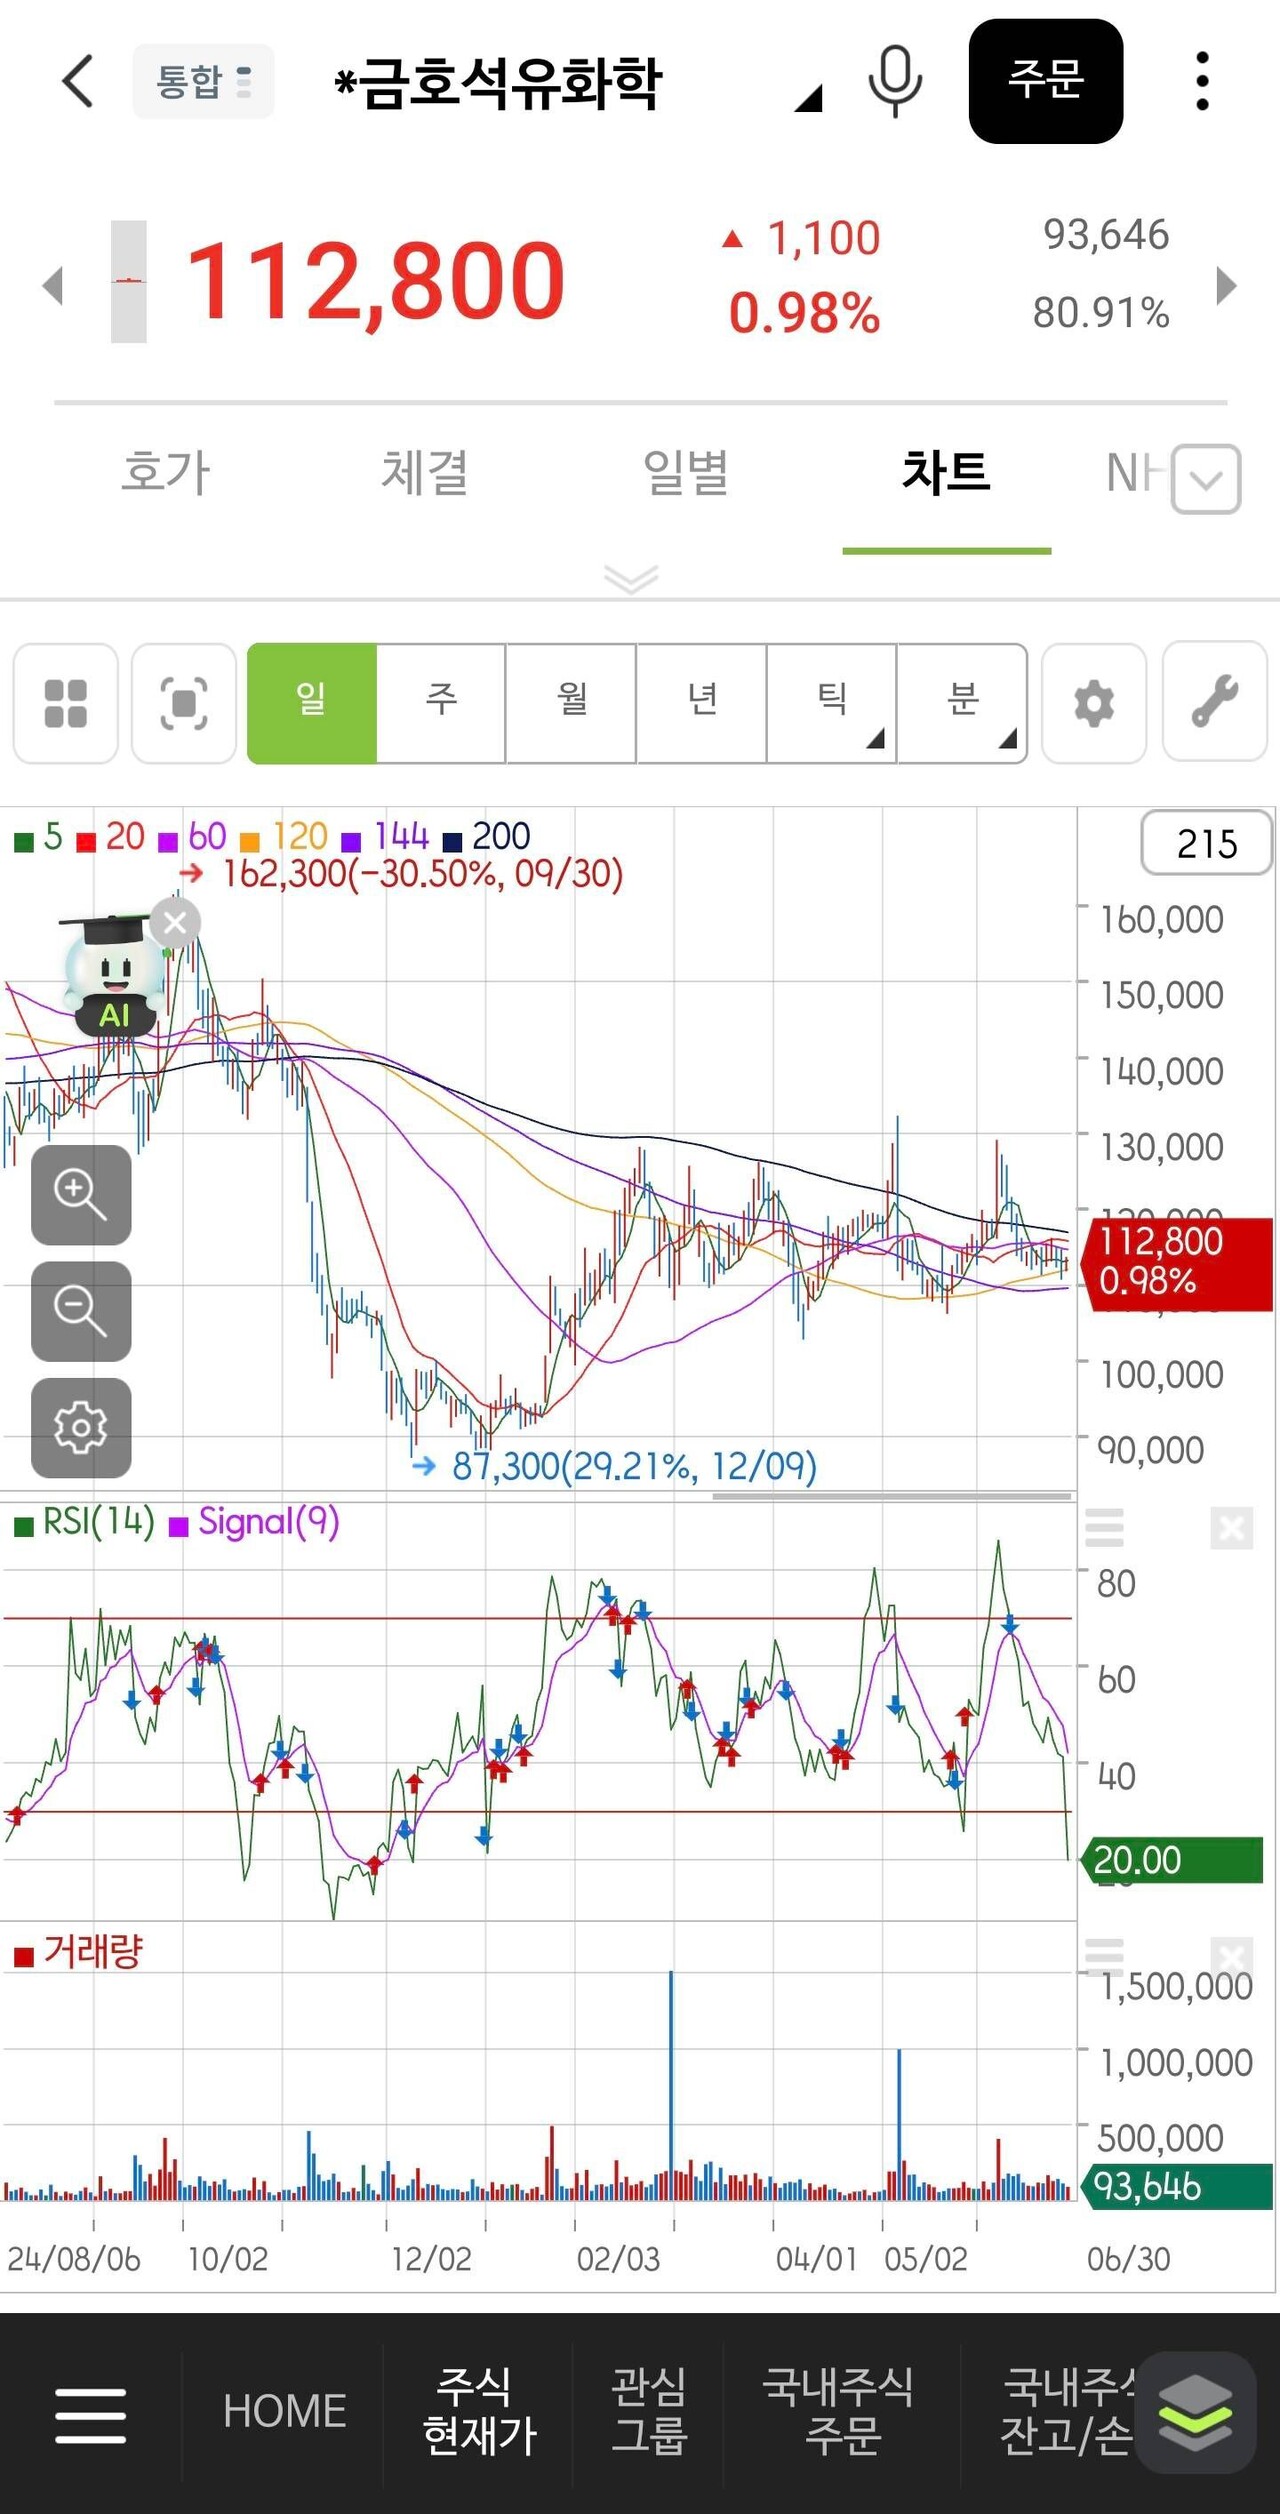Open the wrench chart tools
1280x2514 pixels.
click(1214, 704)
